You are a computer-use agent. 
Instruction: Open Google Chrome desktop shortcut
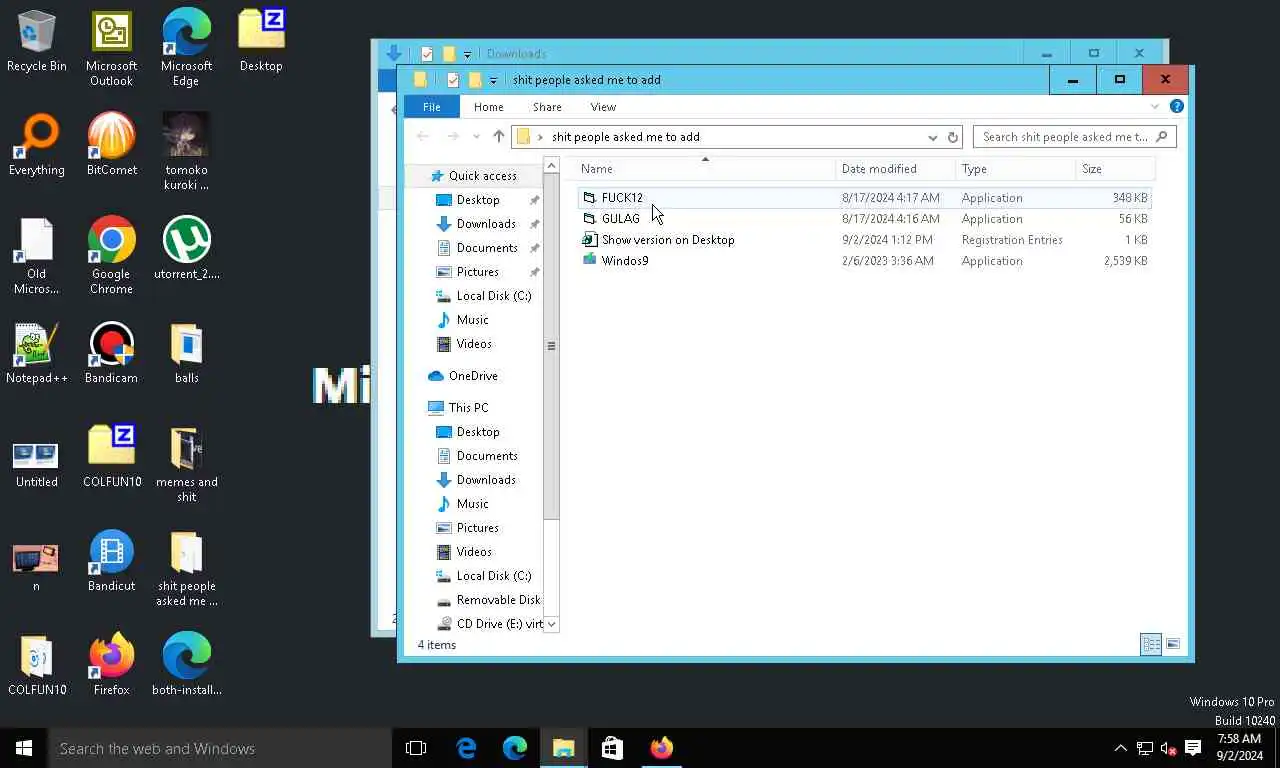pos(111,256)
